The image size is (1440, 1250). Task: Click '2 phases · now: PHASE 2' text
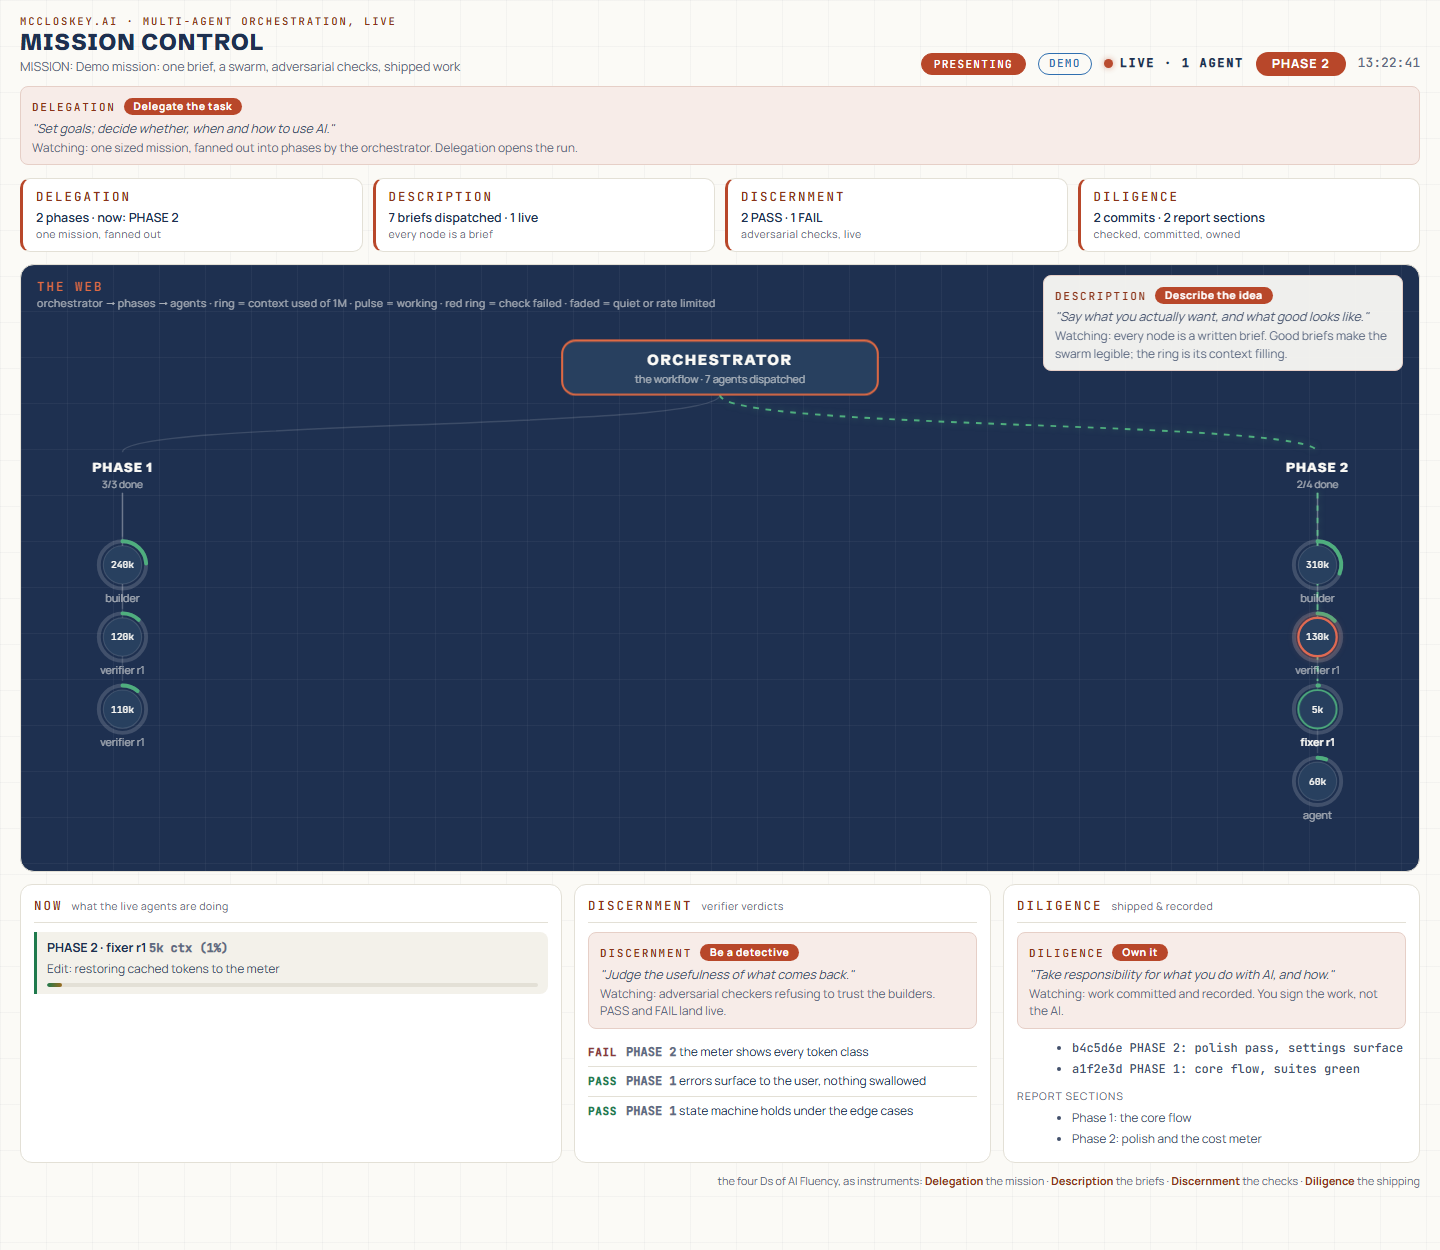coord(107,218)
